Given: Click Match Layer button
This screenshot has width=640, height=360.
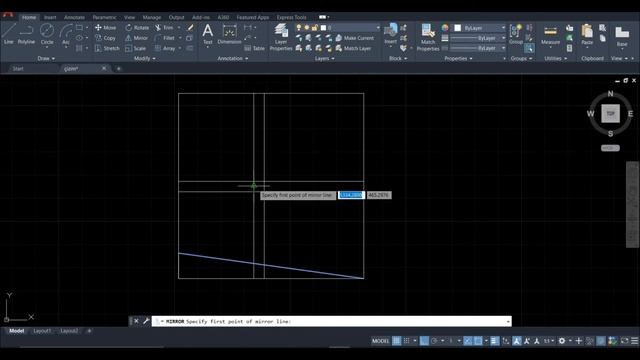Looking at the screenshot, I should point(353,48).
